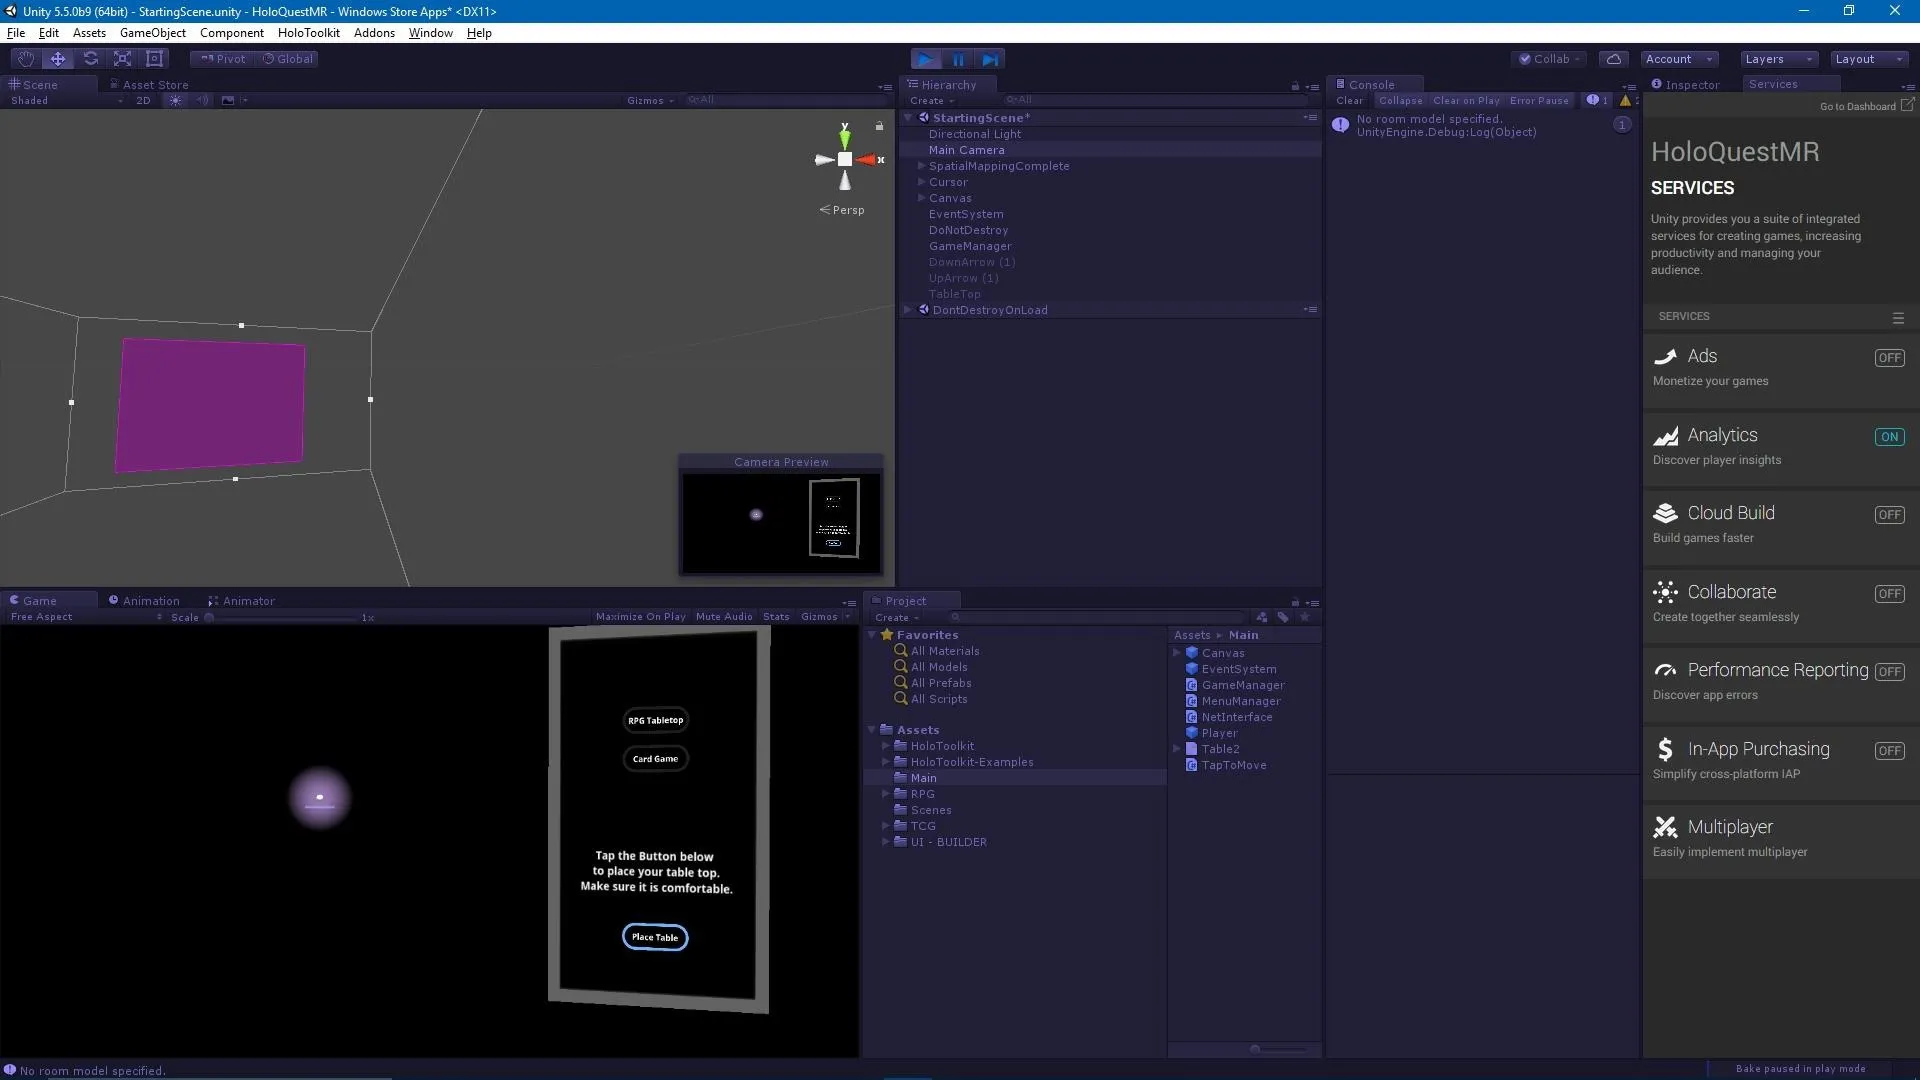Click the Cloud Build service icon
Image resolution: width=1920 pixels, height=1080 pixels.
point(1665,513)
